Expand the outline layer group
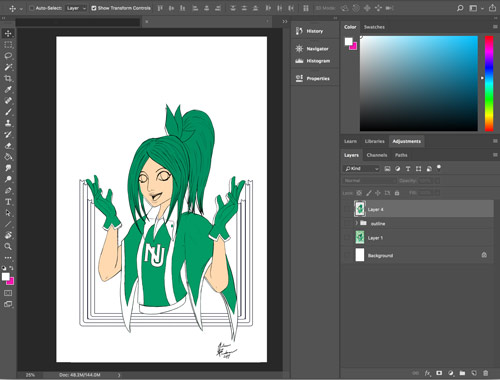500x380 pixels. [356, 223]
